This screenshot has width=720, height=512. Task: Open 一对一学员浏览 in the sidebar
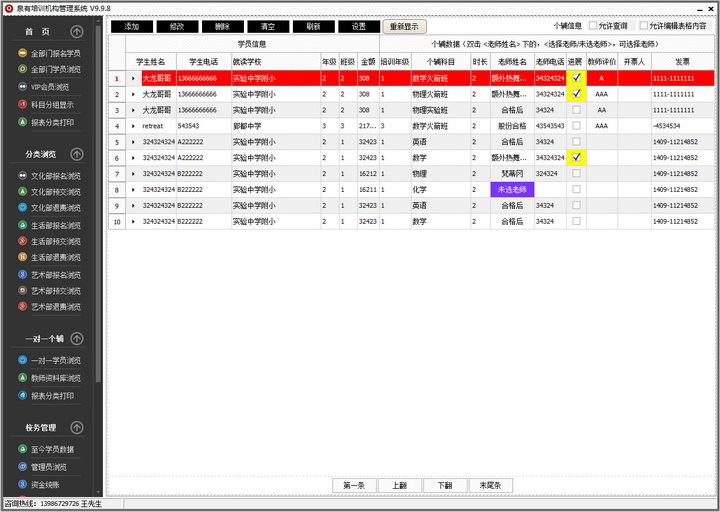pos(50,360)
